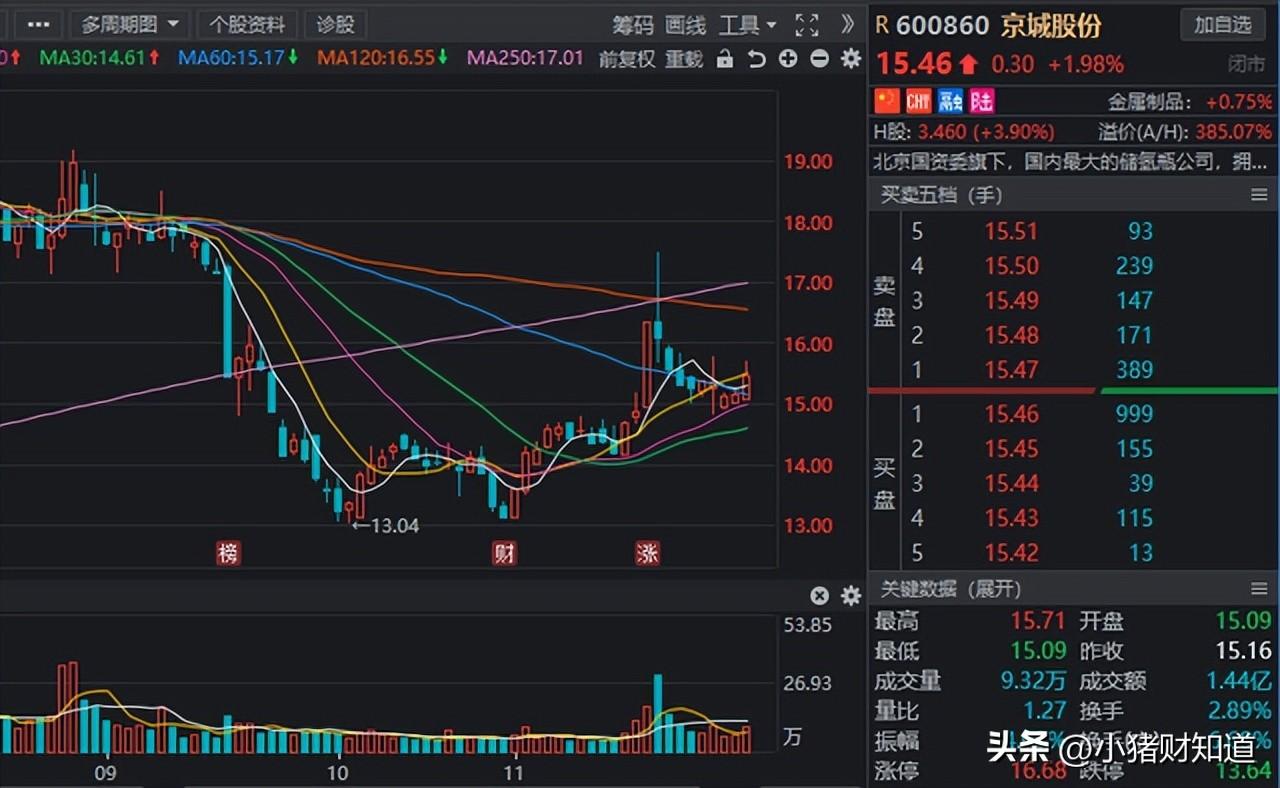Click the lock icon beside 重载

coord(726,59)
